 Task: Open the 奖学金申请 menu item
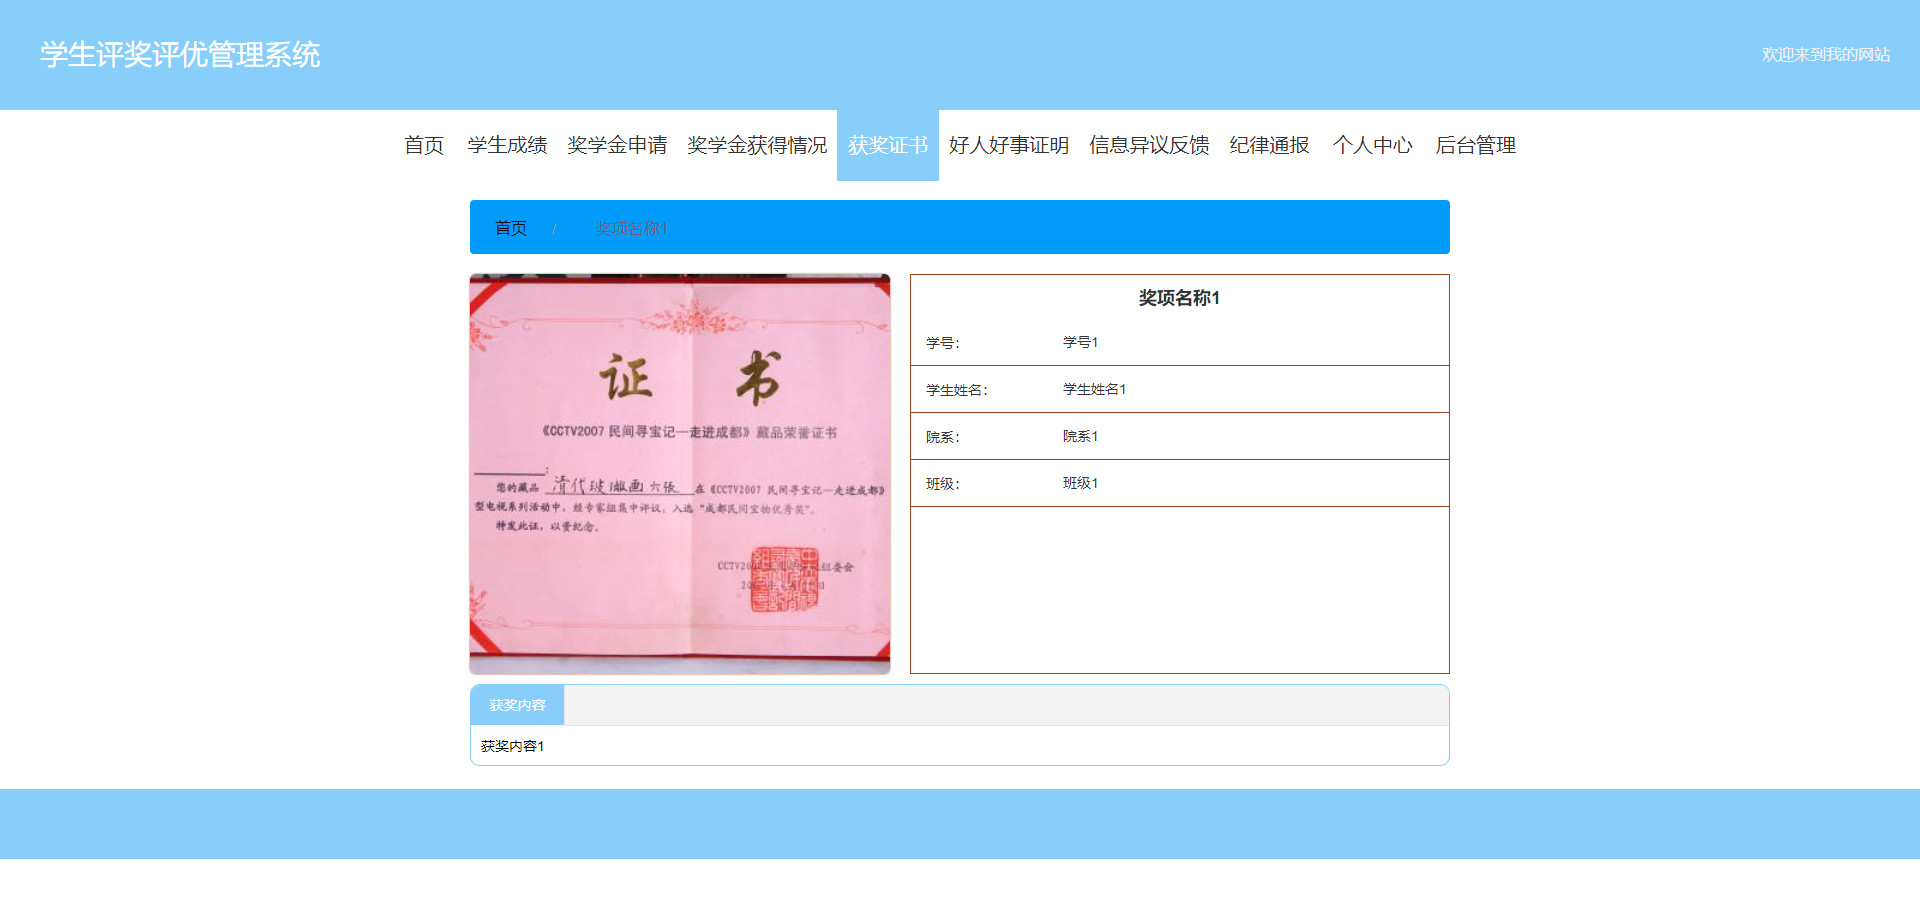[x=617, y=145]
